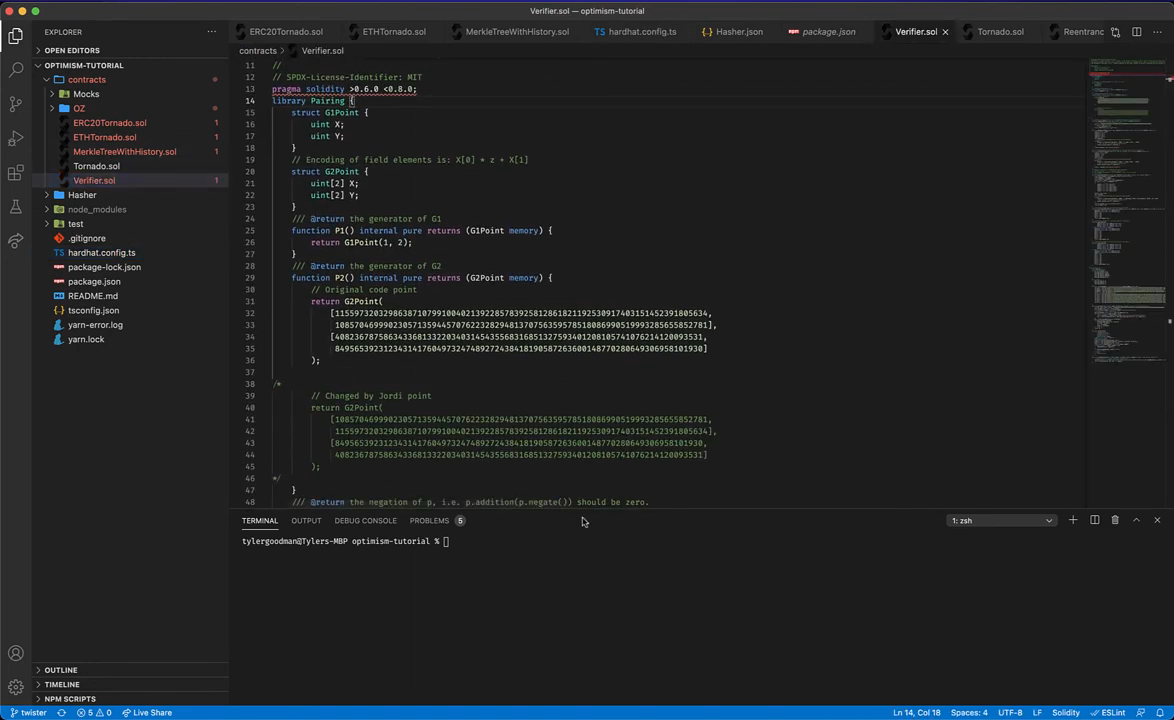Change end of line sequence LF

[1037, 713]
